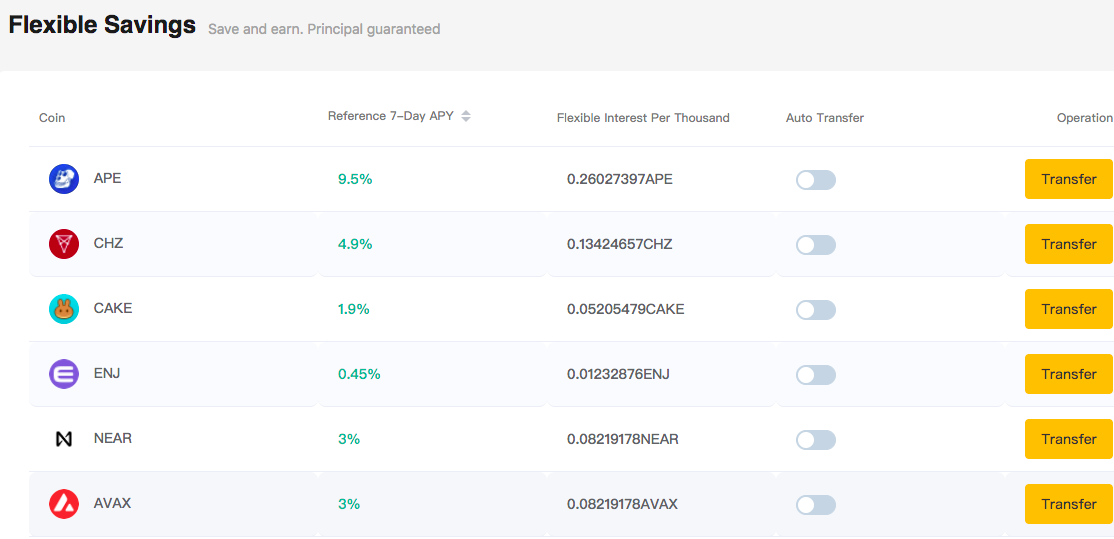Click the ENJ row Transfer button

click(1069, 374)
